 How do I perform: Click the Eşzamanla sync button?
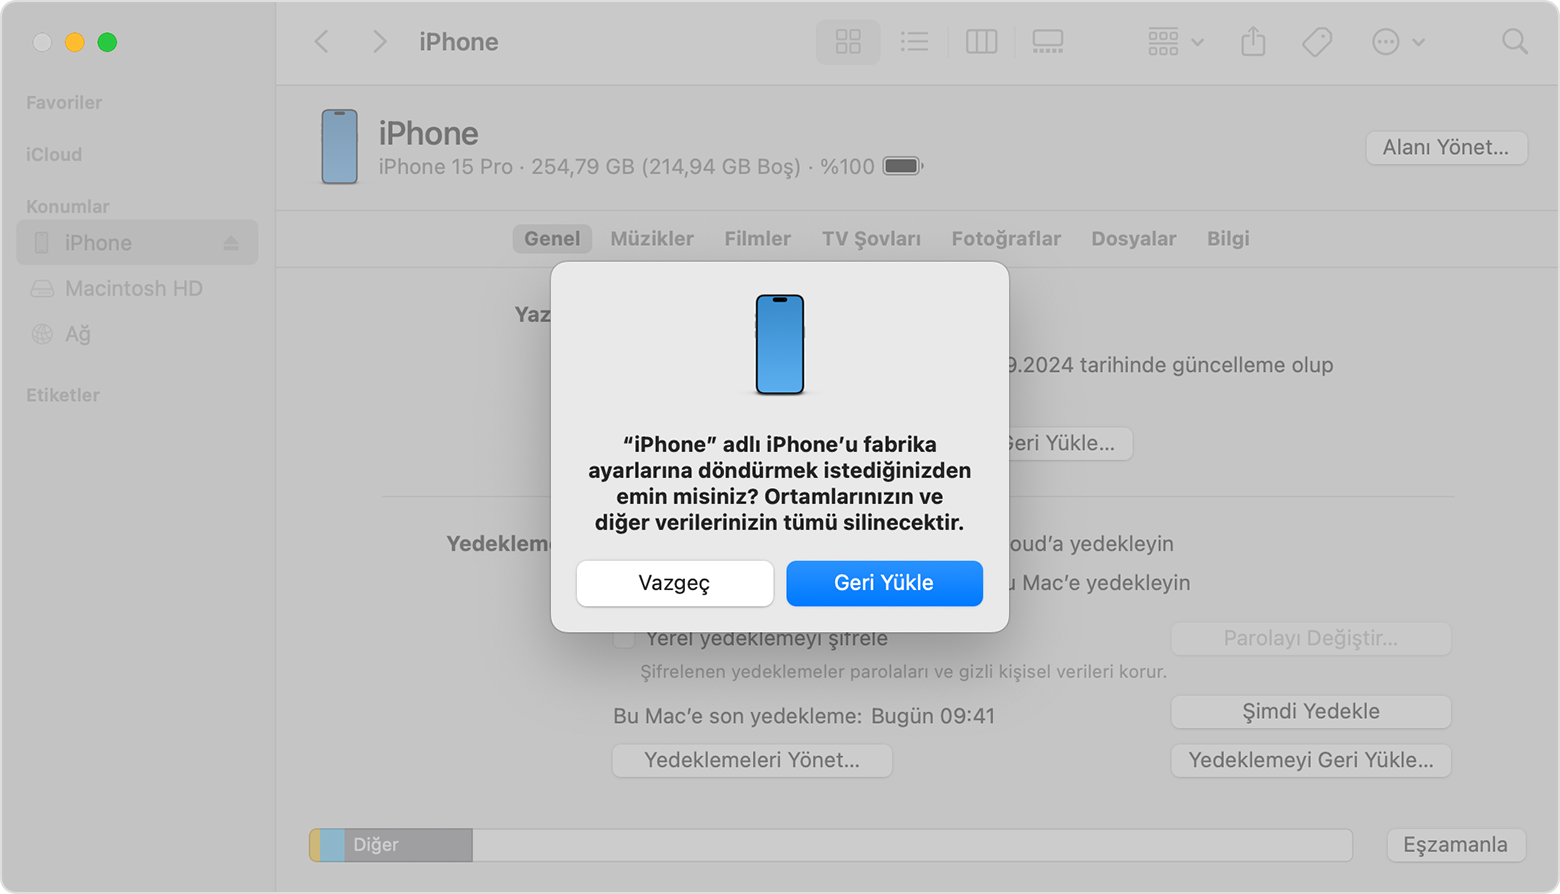pos(1455,845)
